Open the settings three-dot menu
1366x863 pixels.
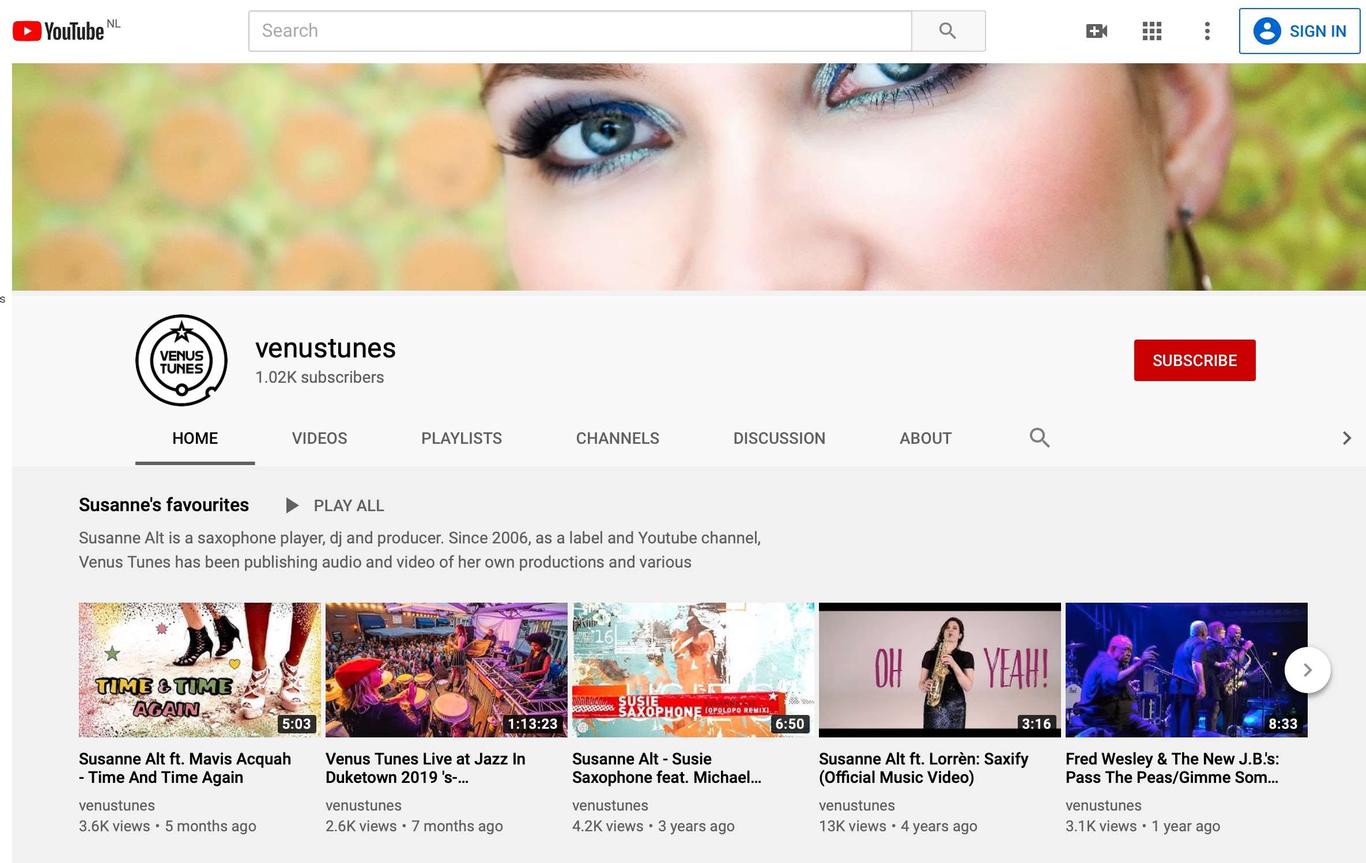pyautogui.click(x=1207, y=31)
